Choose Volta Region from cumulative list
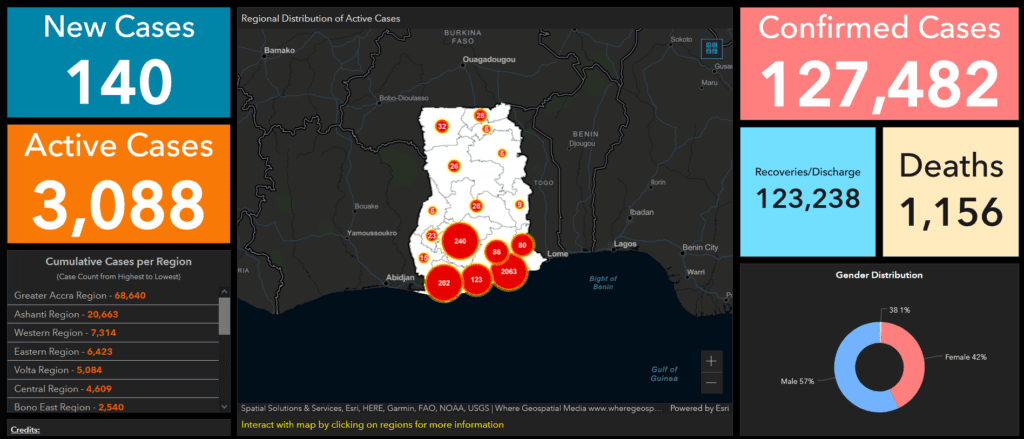Image resolution: width=1024 pixels, height=439 pixels. click(65, 370)
